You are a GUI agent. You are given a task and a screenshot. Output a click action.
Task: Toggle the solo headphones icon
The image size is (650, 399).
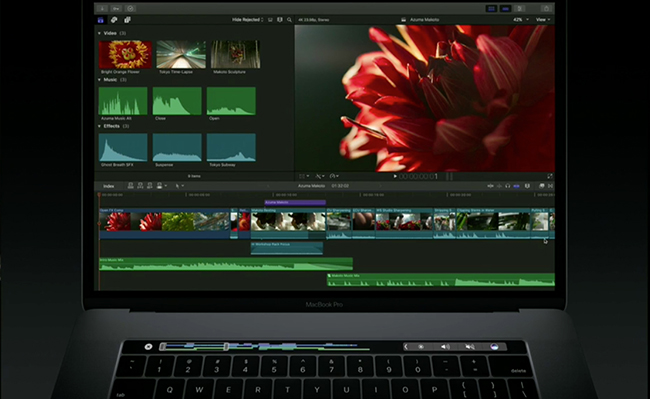pos(507,186)
